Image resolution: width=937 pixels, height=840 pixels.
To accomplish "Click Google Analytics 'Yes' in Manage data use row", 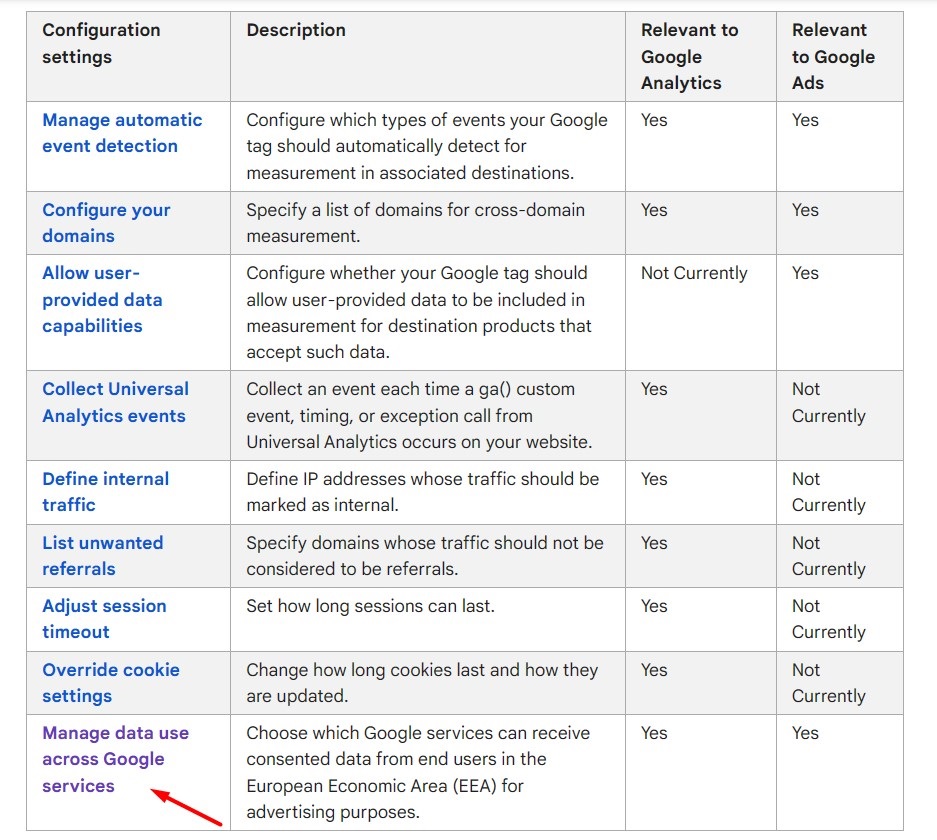I will coord(654,733).
